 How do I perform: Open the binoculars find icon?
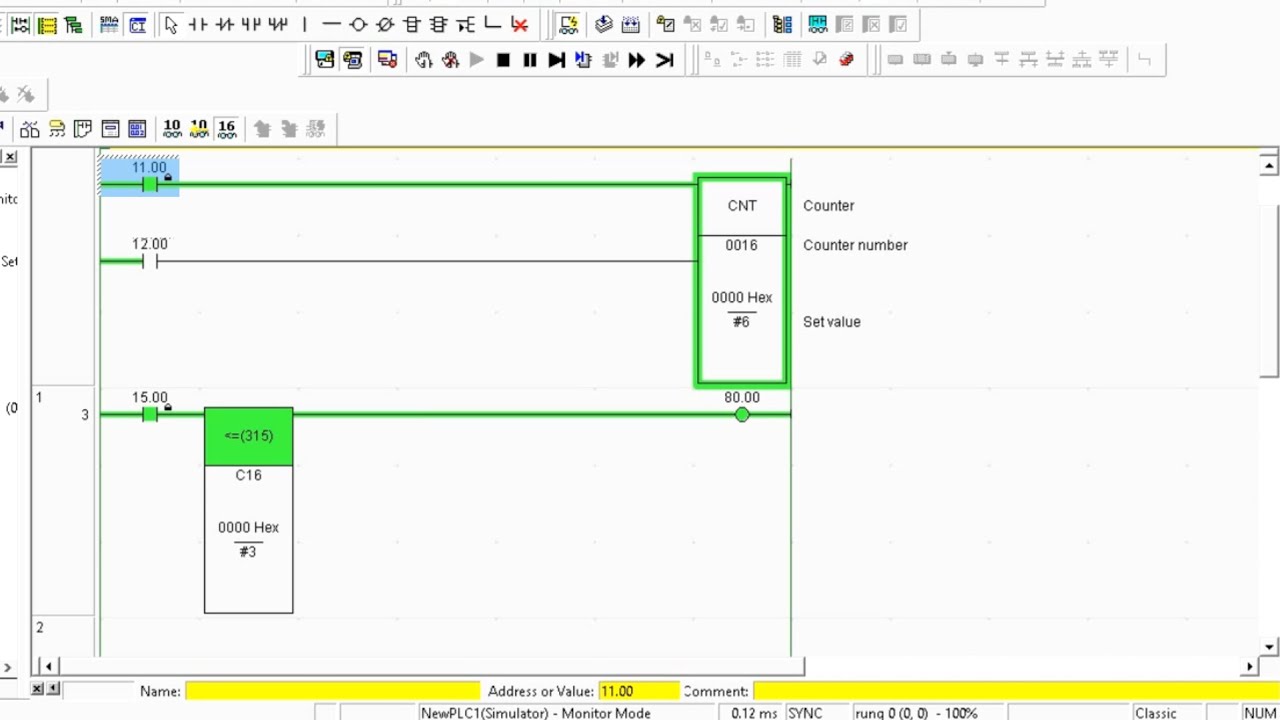[x=30, y=129]
